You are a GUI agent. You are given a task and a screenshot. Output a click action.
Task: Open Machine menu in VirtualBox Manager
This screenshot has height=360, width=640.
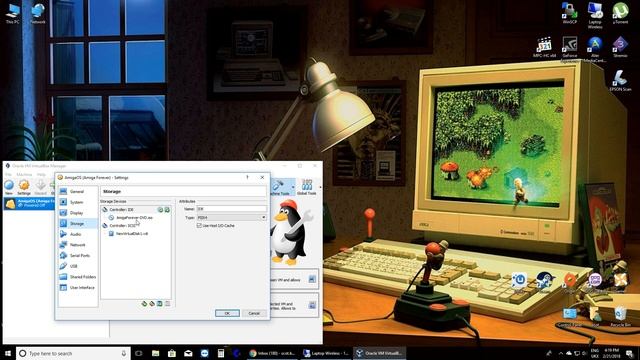[x=24, y=174]
